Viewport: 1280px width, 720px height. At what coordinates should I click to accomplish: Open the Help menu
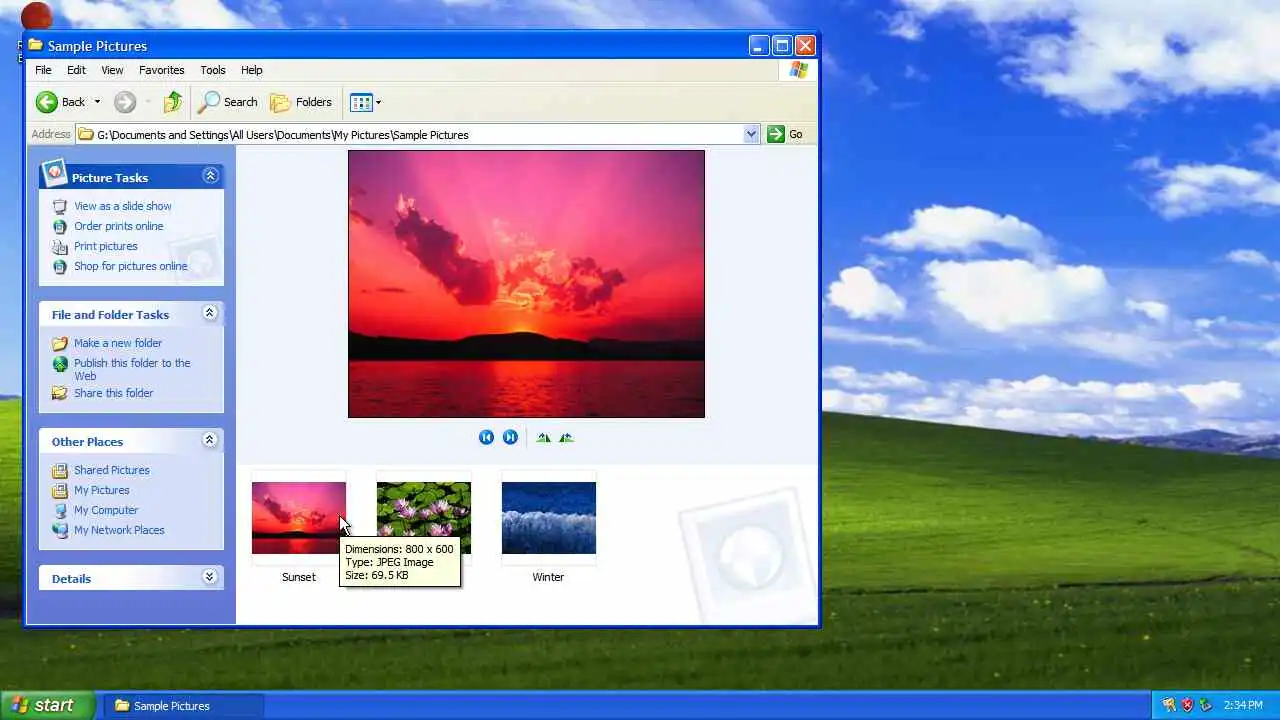(x=252, y=70)
